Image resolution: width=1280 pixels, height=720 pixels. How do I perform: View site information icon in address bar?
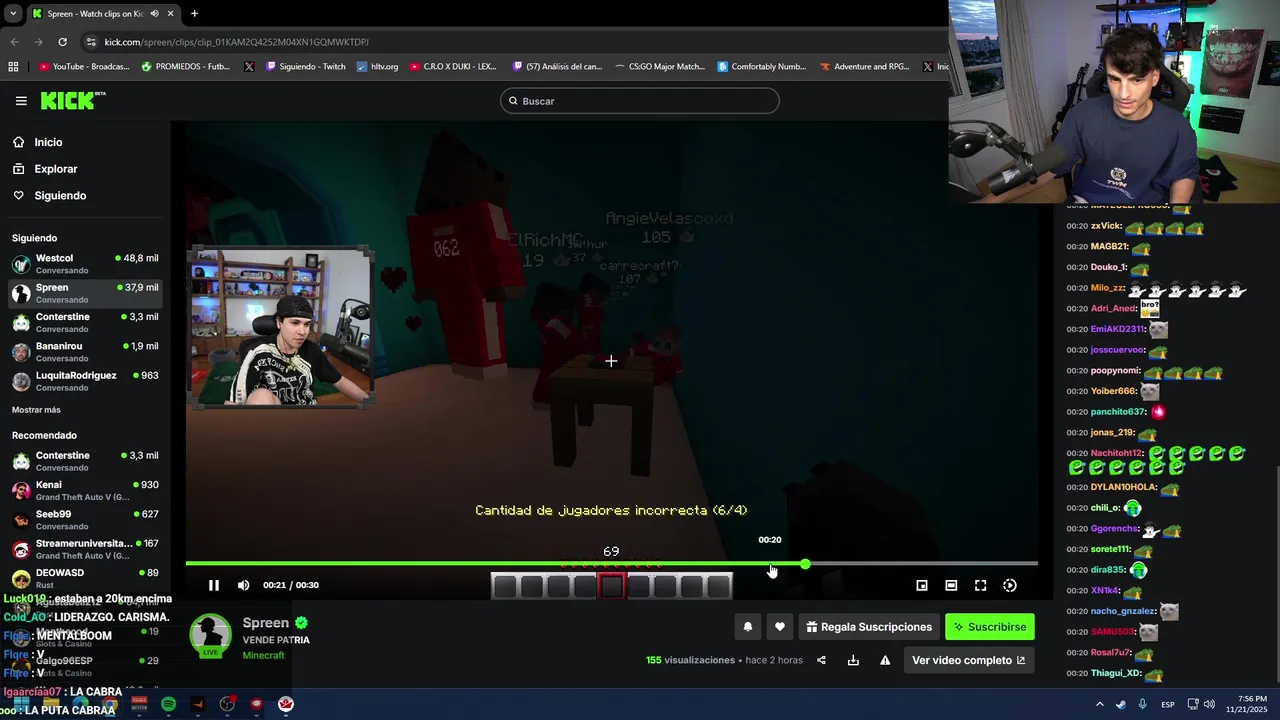92,42
